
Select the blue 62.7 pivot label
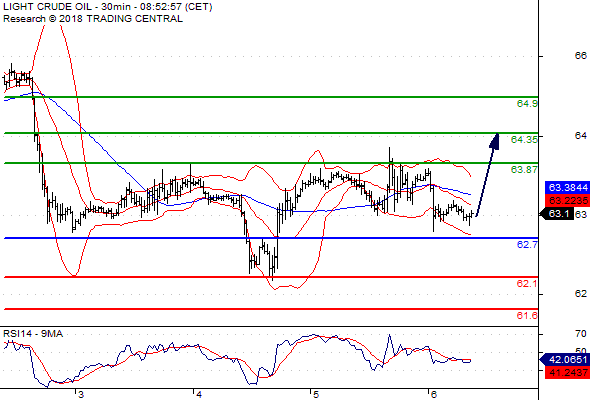(527, 245)
